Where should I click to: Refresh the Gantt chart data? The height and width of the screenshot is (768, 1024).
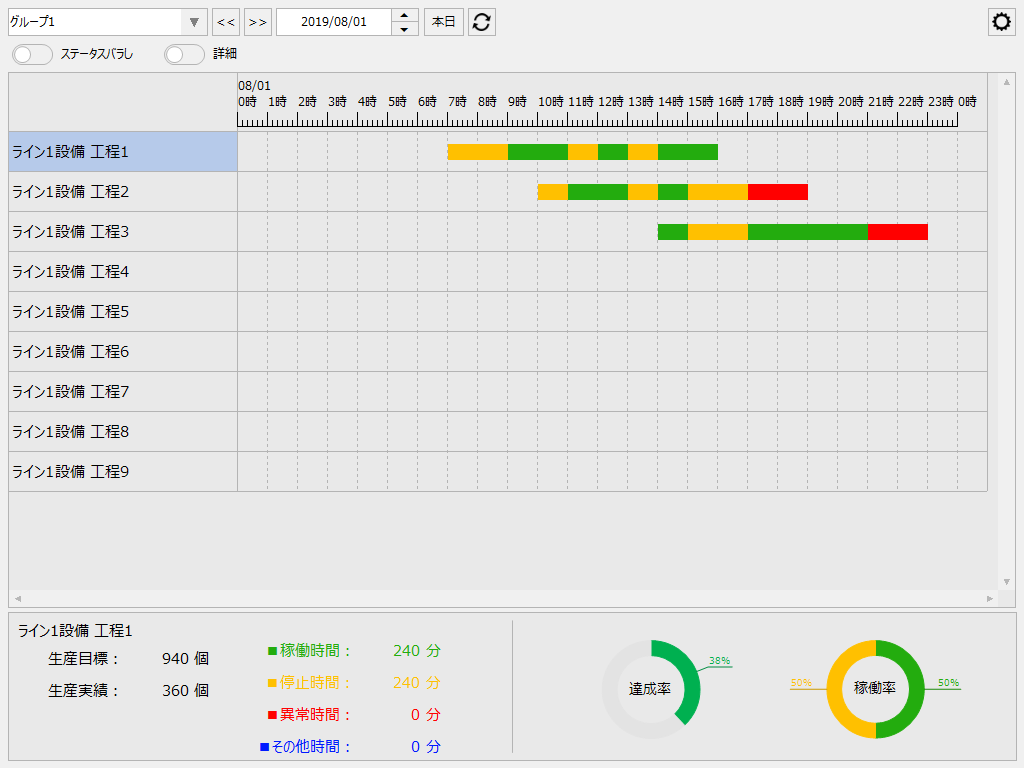coord(481,21)
